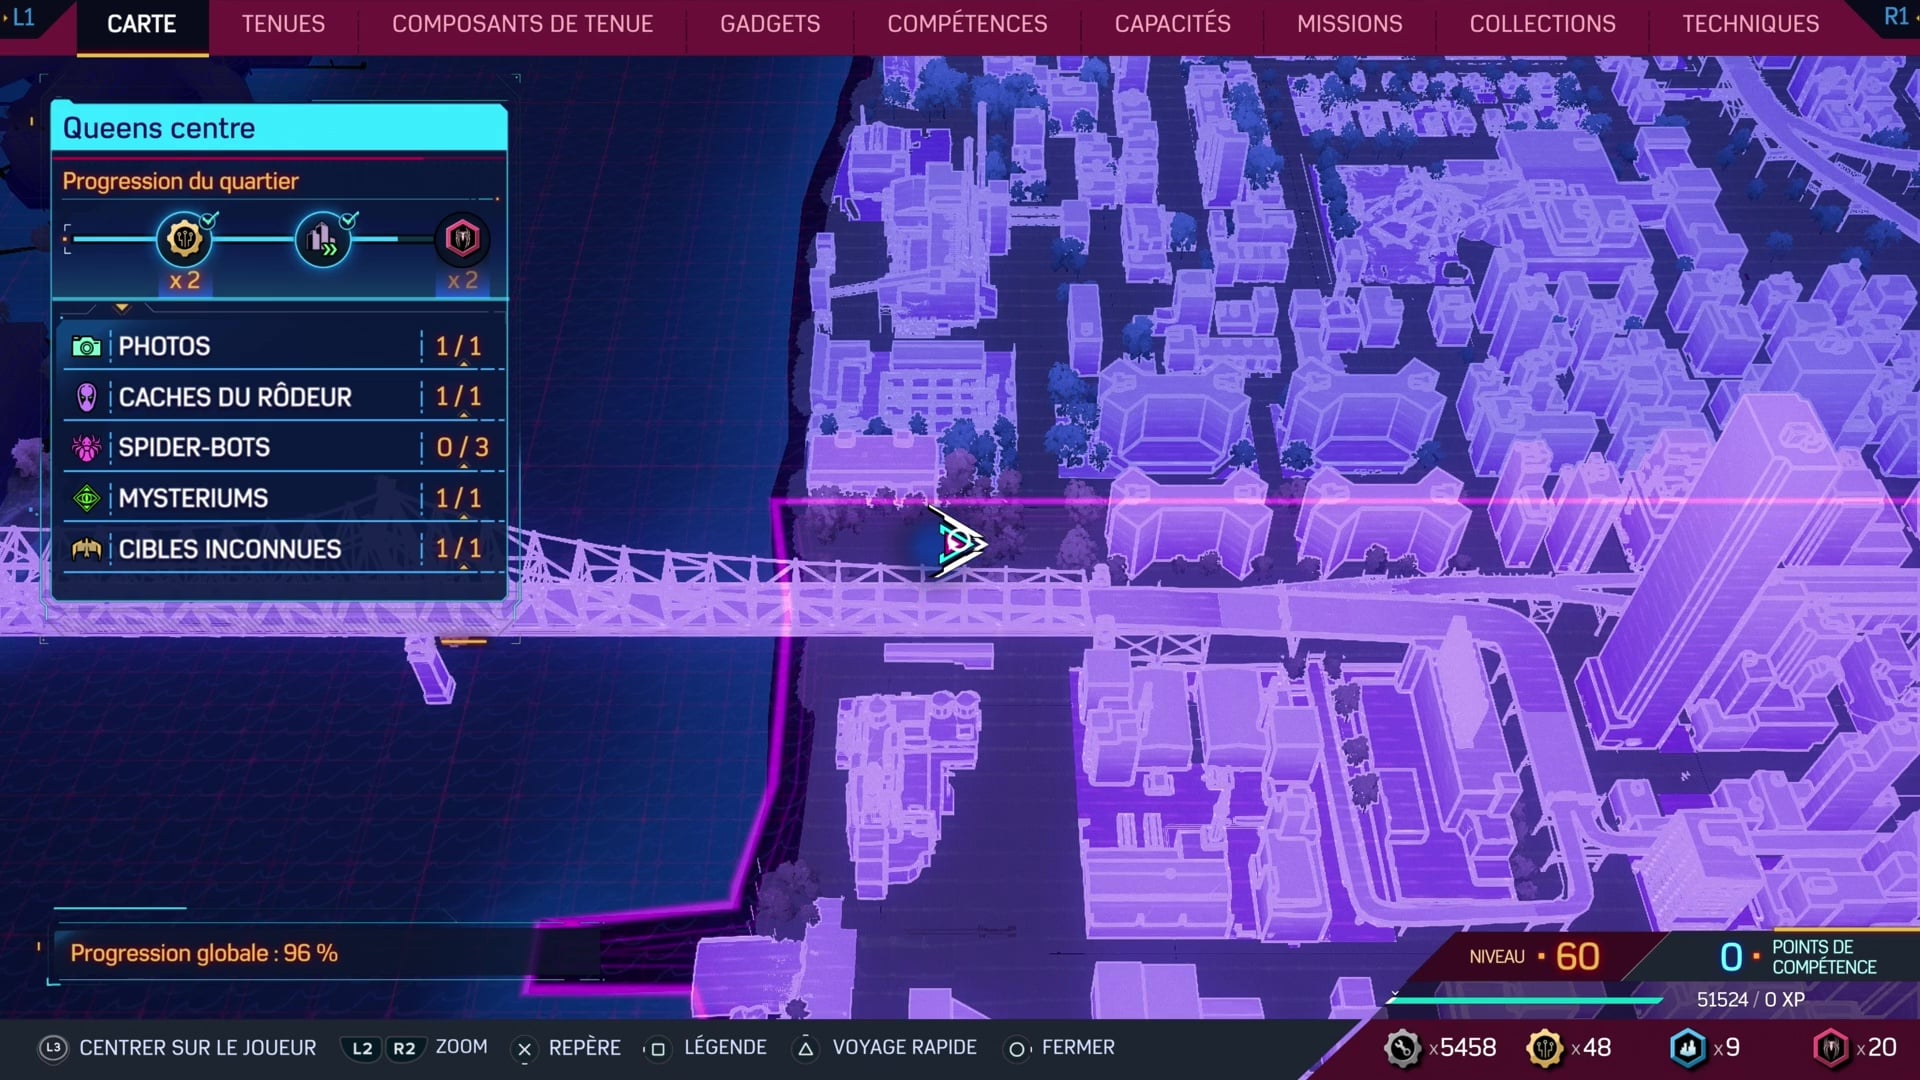Viewport: 1920px width, 1080px height.
Task: Open the COMPÉTENCES tab
Action: click(x=967, y=24)
